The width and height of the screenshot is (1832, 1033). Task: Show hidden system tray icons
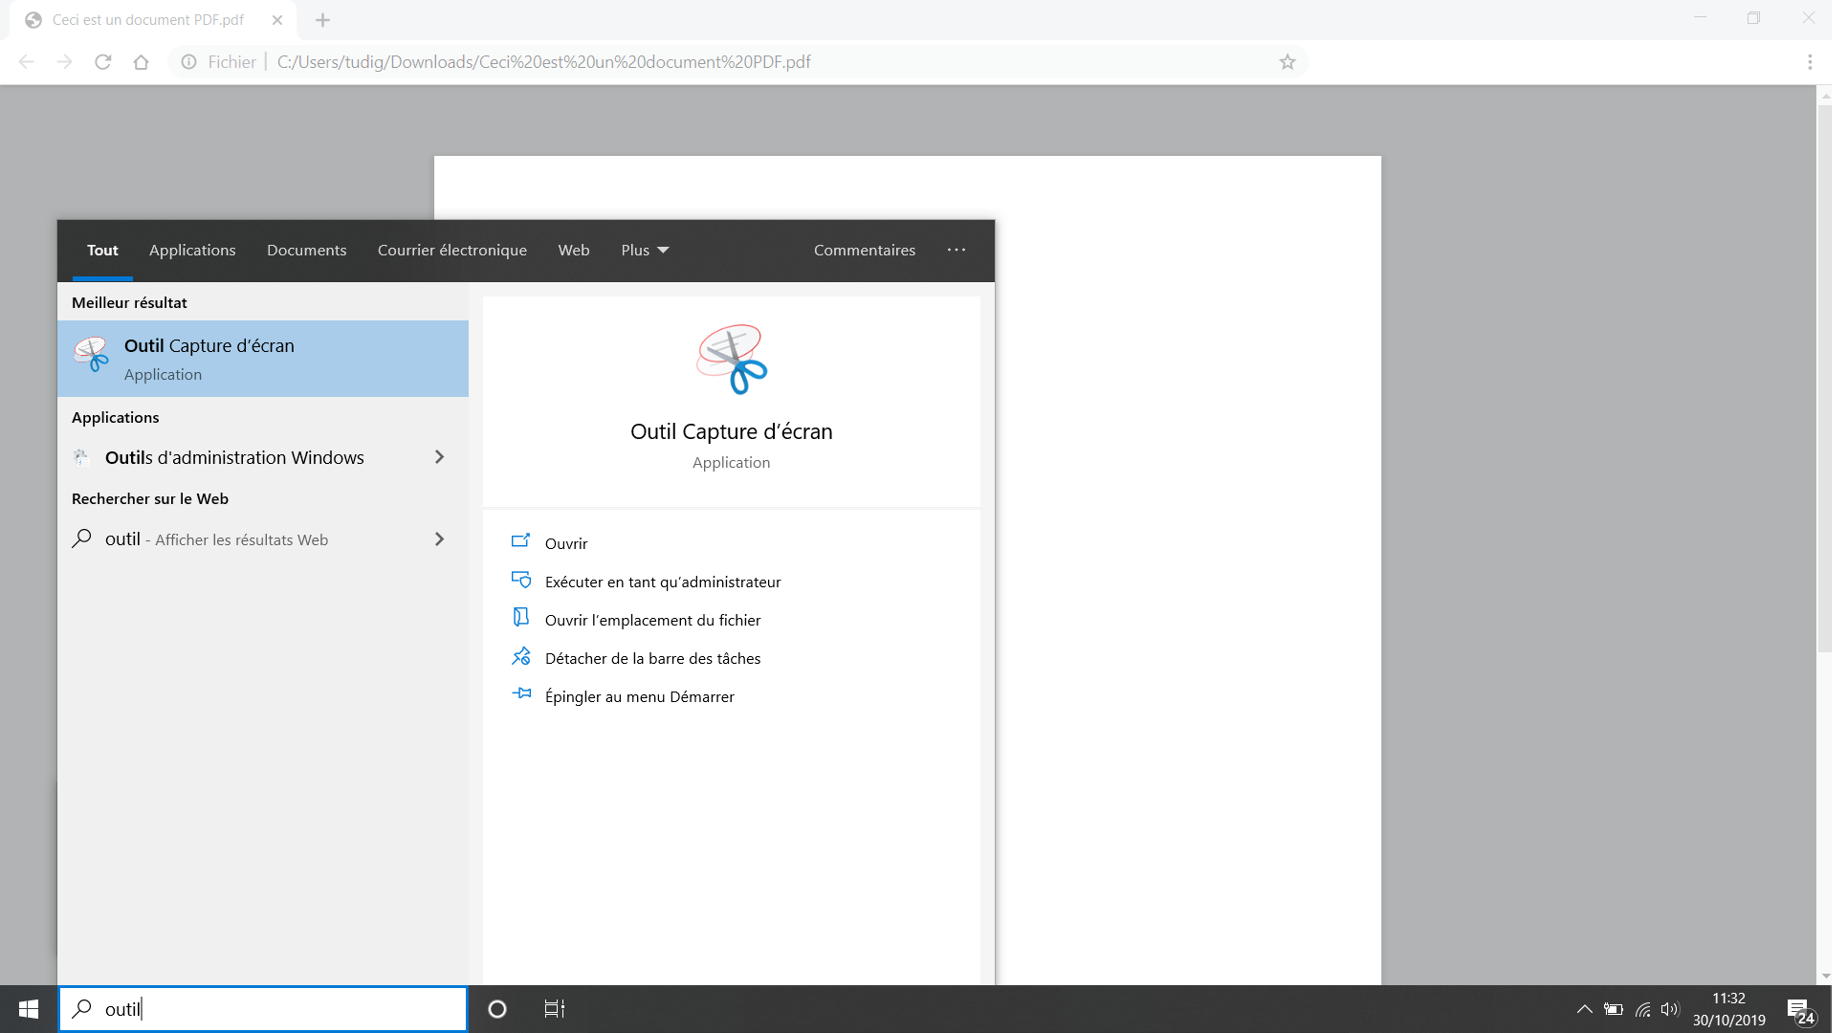pos(1584,1009)
